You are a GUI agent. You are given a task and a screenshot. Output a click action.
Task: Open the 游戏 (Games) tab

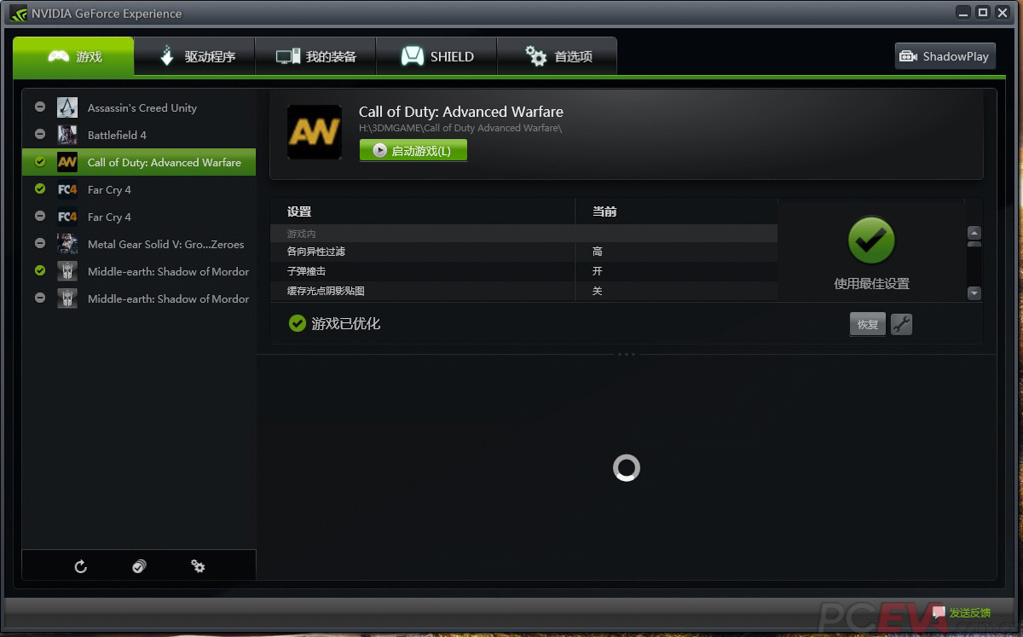point(74,57)
